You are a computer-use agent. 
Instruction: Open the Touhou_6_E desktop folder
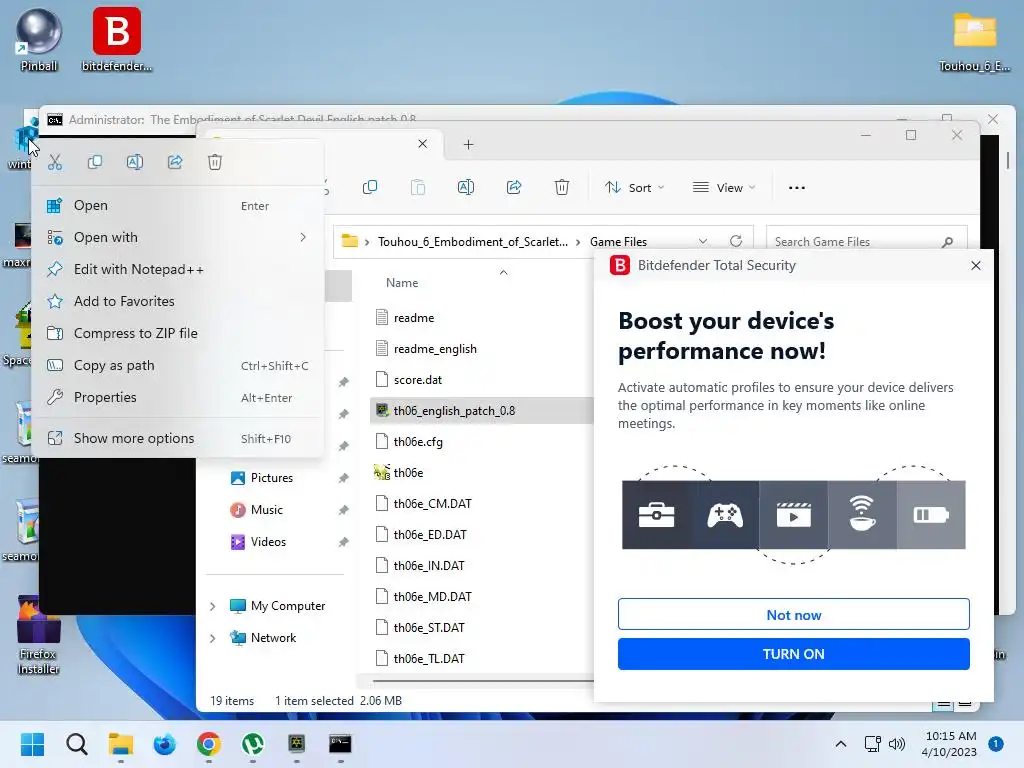point(974,42)
